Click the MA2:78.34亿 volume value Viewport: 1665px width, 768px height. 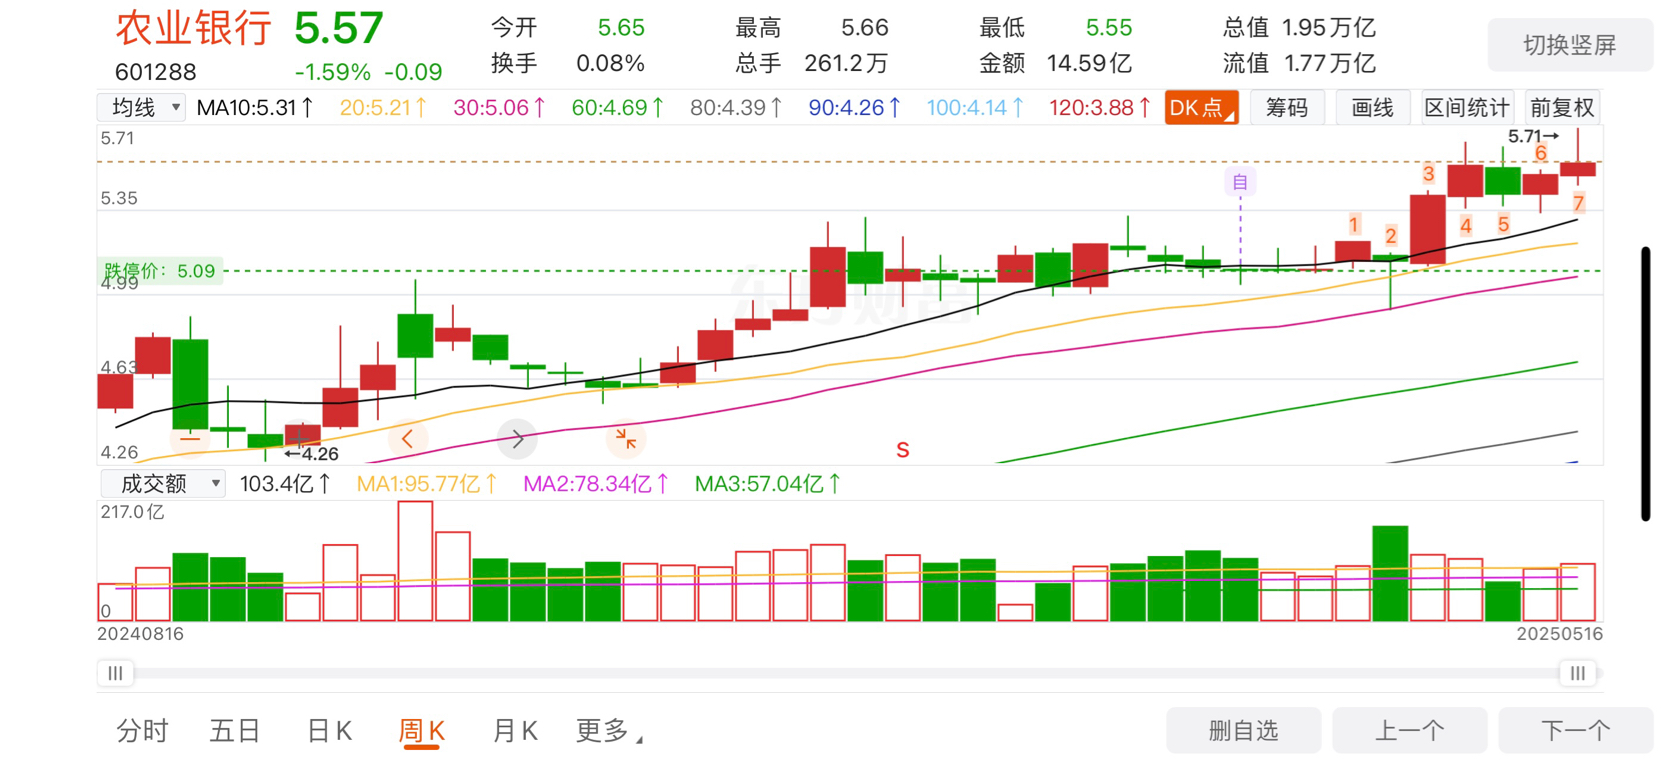595,484
